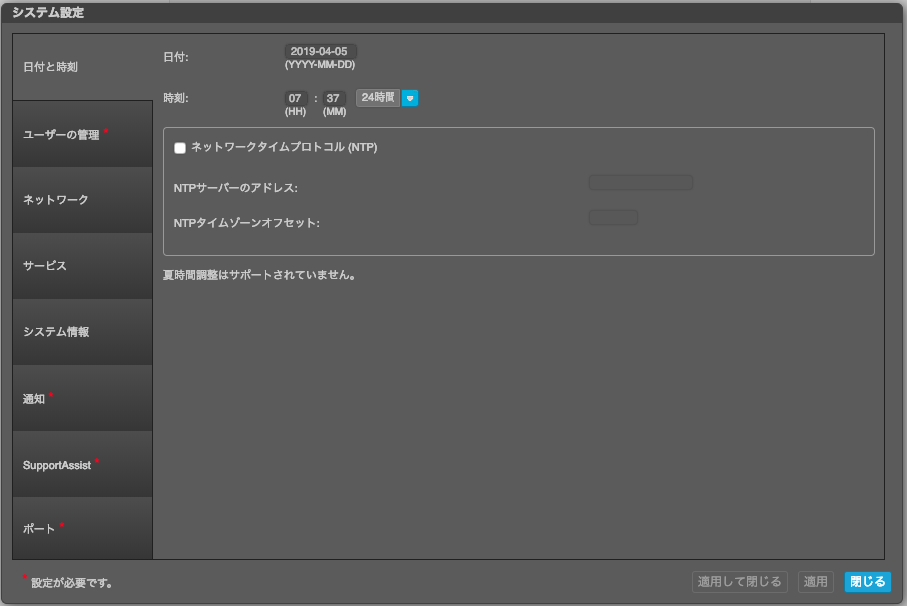The width and height of the screenshot is (907, 606).
Task: Open the ユーザーの管理 tab
Action: 83,134
